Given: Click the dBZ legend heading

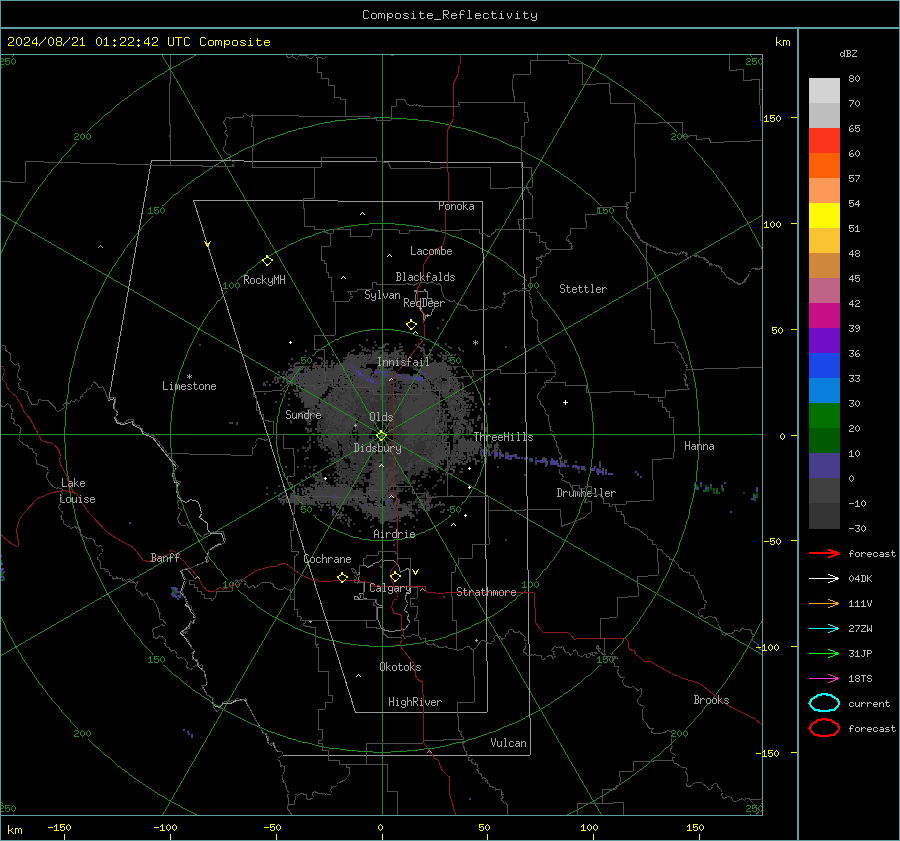Looking at the screenshot, I should [848, 53].
